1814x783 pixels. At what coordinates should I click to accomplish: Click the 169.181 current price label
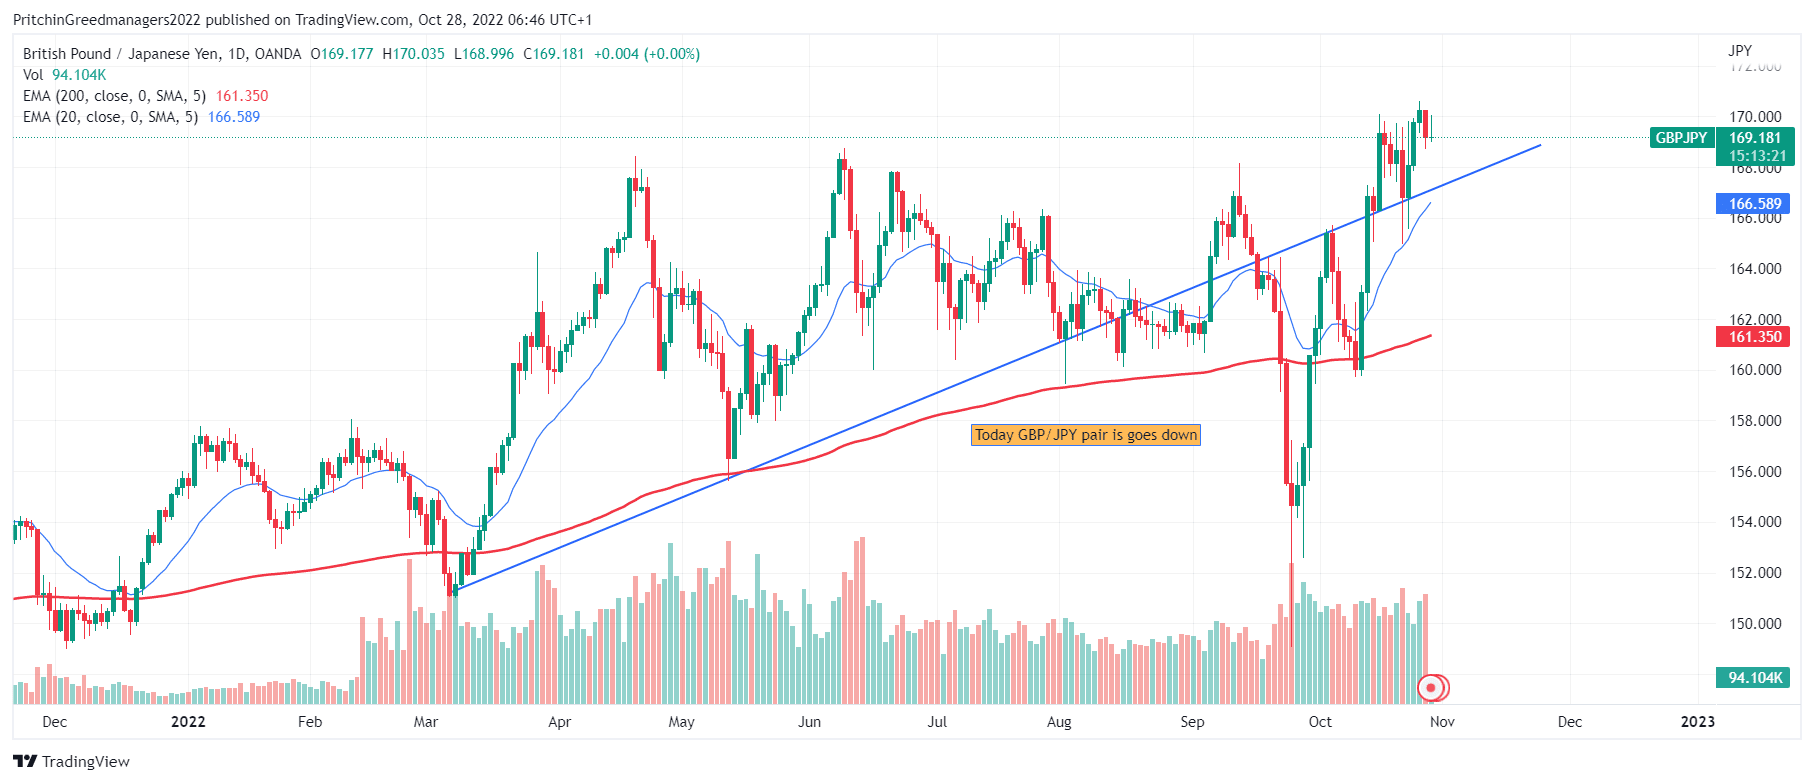click(x=1755, y=138)
